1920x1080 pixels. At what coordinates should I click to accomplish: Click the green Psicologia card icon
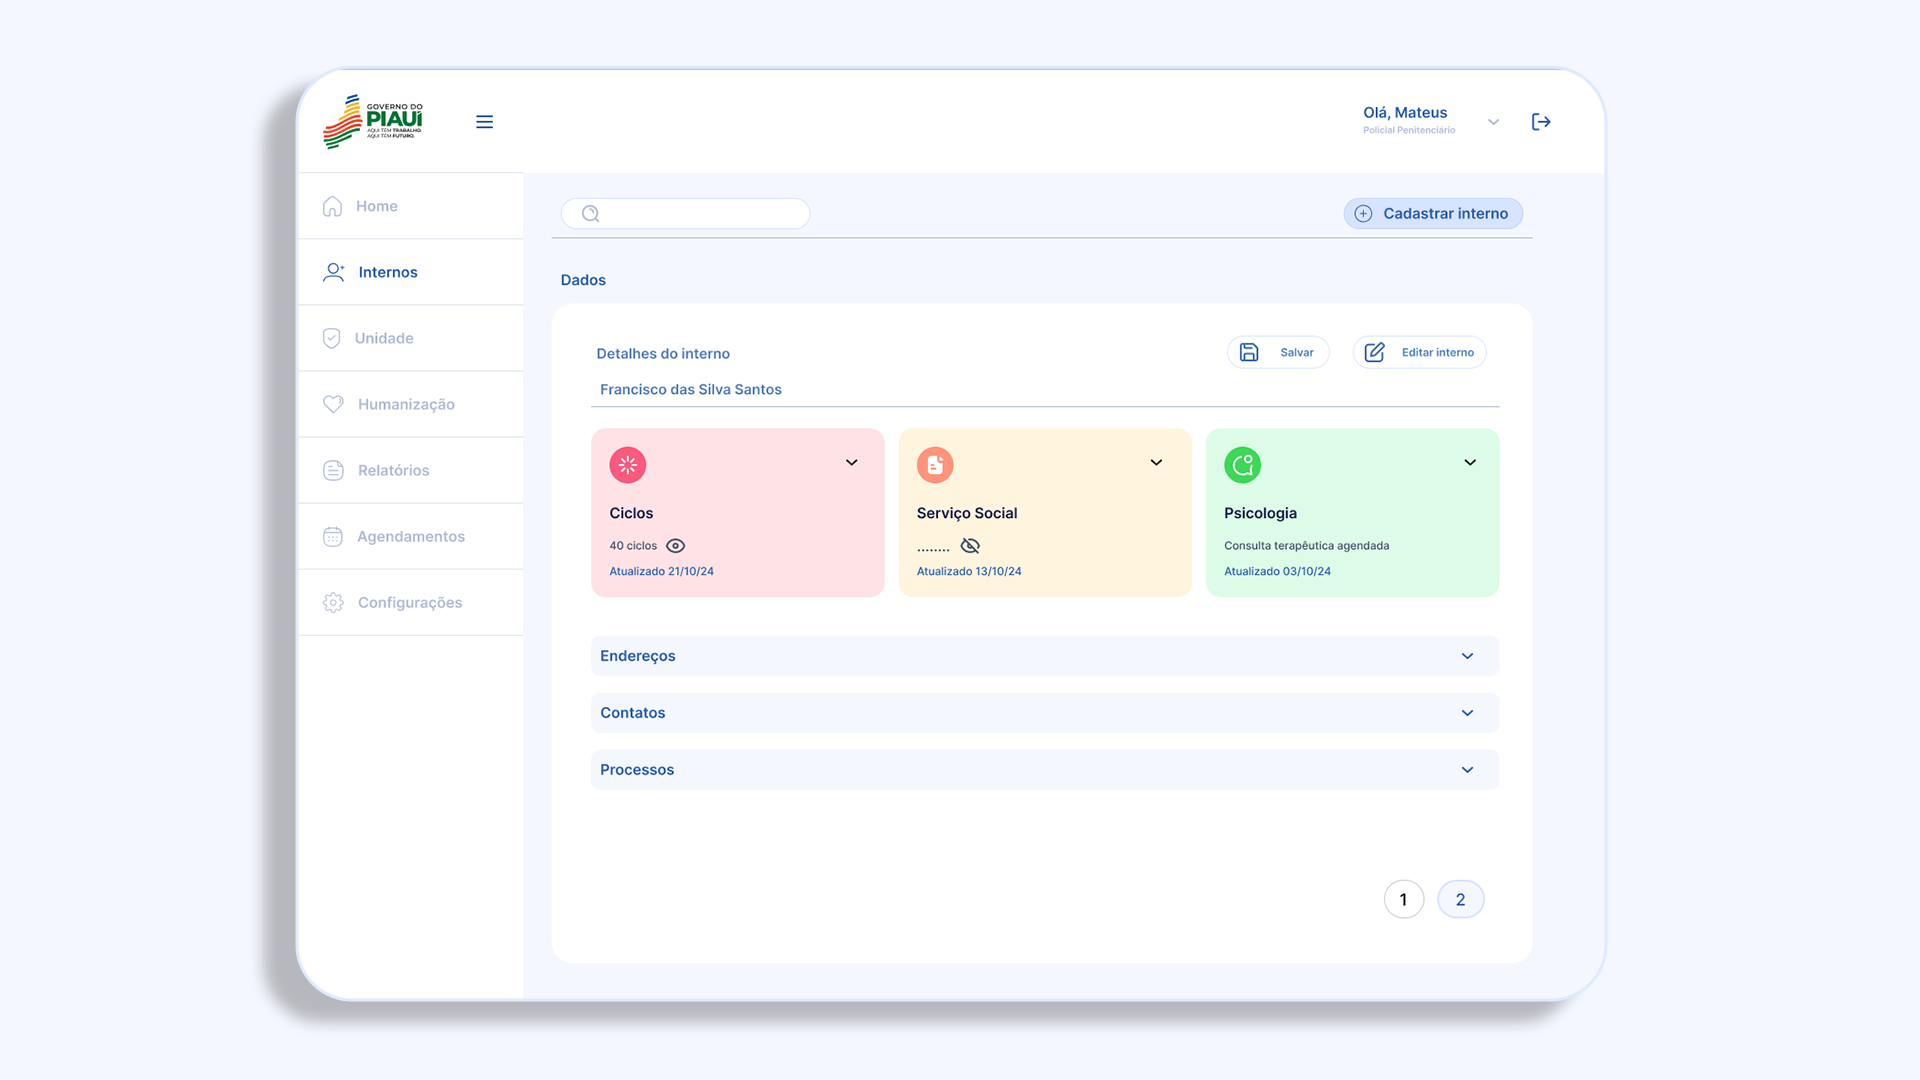click(x=1242, y=465)
